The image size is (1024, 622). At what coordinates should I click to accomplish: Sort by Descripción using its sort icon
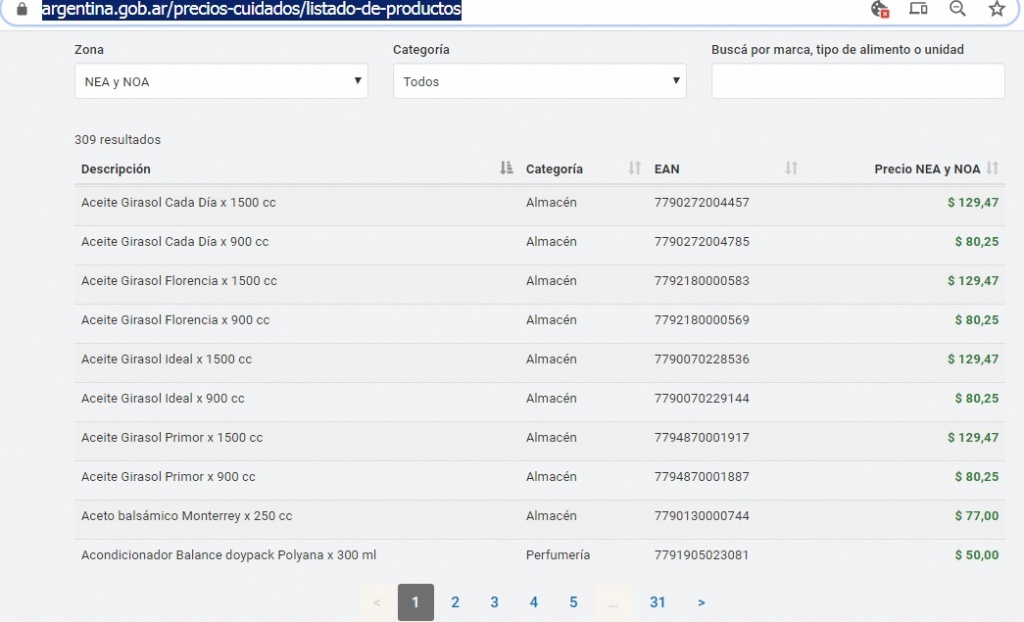click(x=506, y=169)
